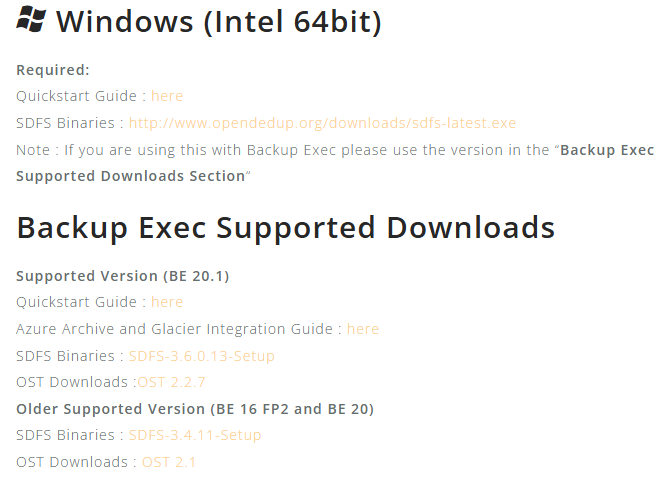The image size is (661, 479).
Task: Click the "Azure Archive and Glacier Integration Guide" label
Action: 175,329
